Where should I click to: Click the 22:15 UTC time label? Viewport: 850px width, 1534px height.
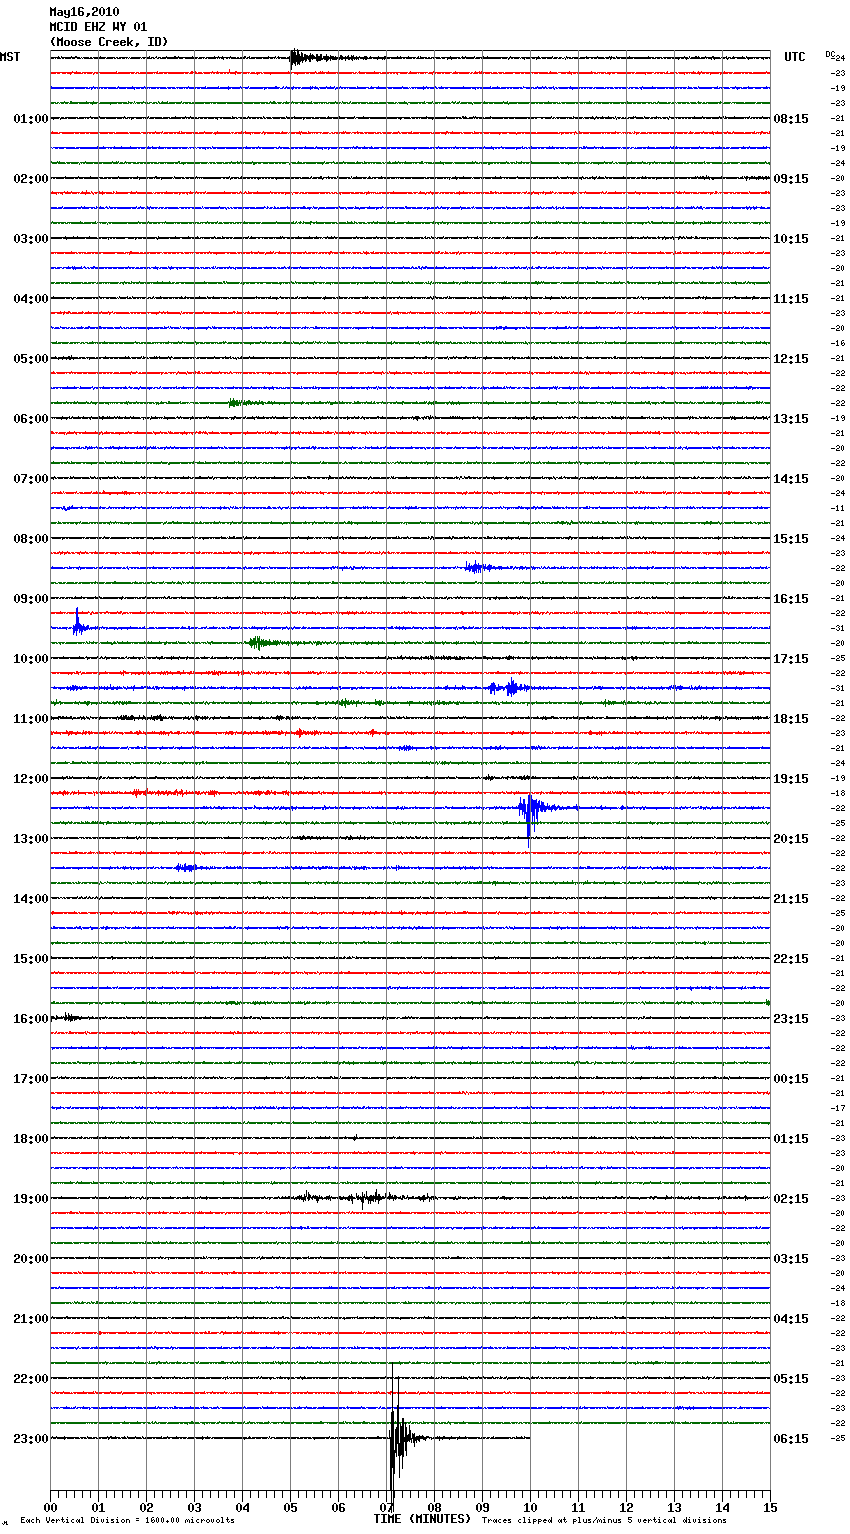pos(791,959)
